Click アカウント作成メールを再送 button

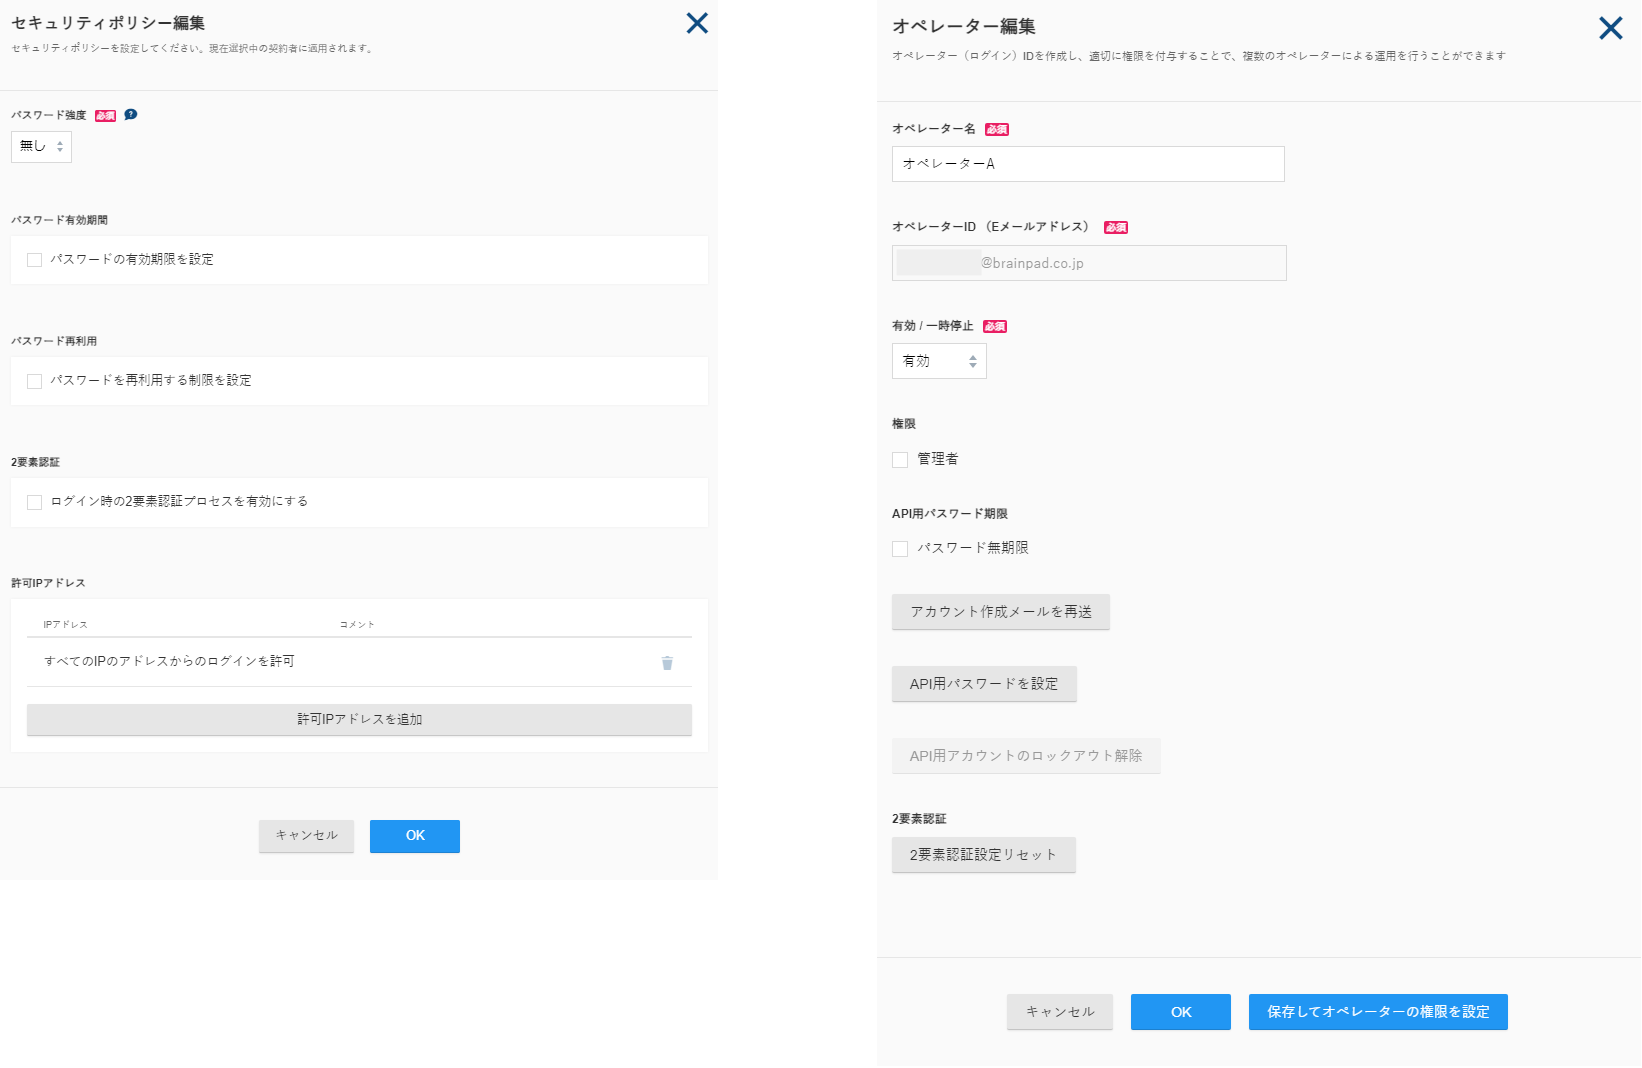pyautogui.click(x=1000, y=612)
